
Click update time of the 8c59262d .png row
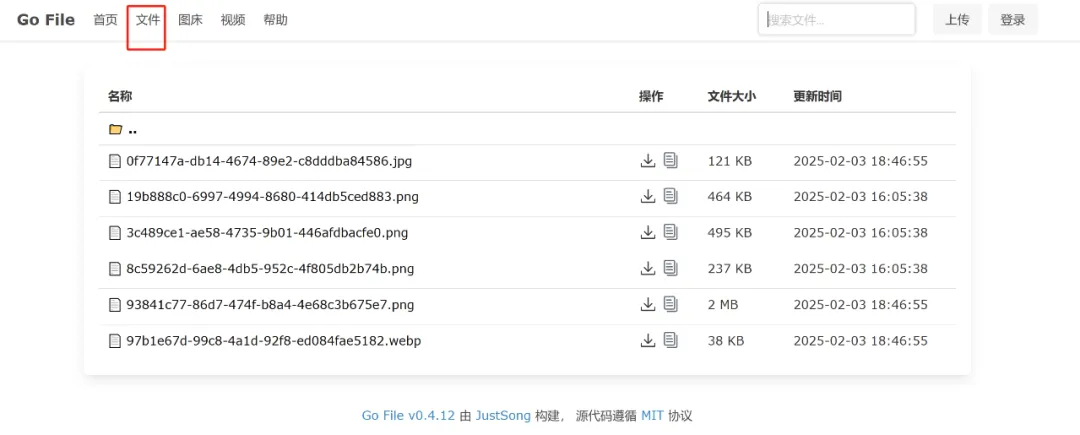(861, 268)
